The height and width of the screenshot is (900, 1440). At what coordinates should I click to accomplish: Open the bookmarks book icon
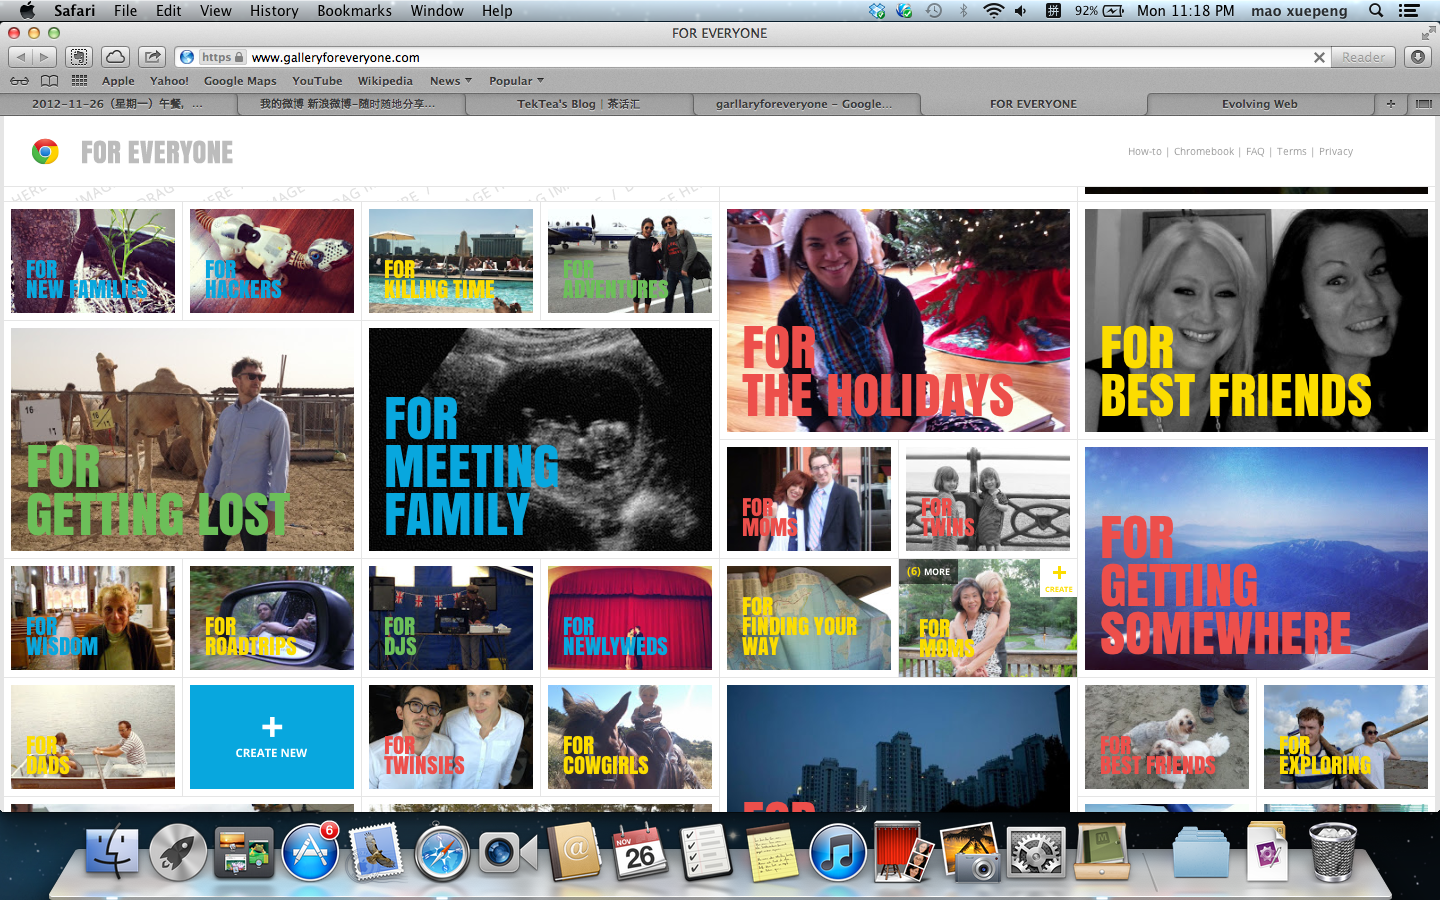click(49, 81)
